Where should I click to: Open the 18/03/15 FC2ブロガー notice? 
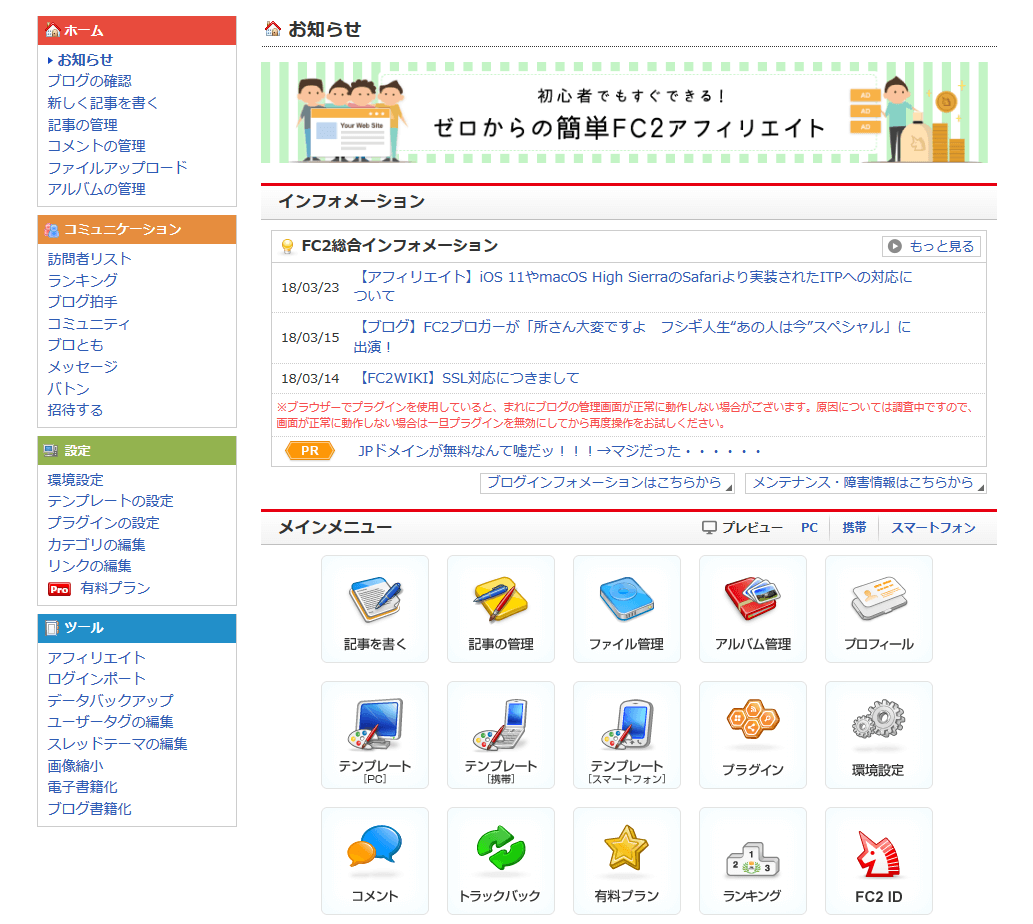[x=632, y=337]
